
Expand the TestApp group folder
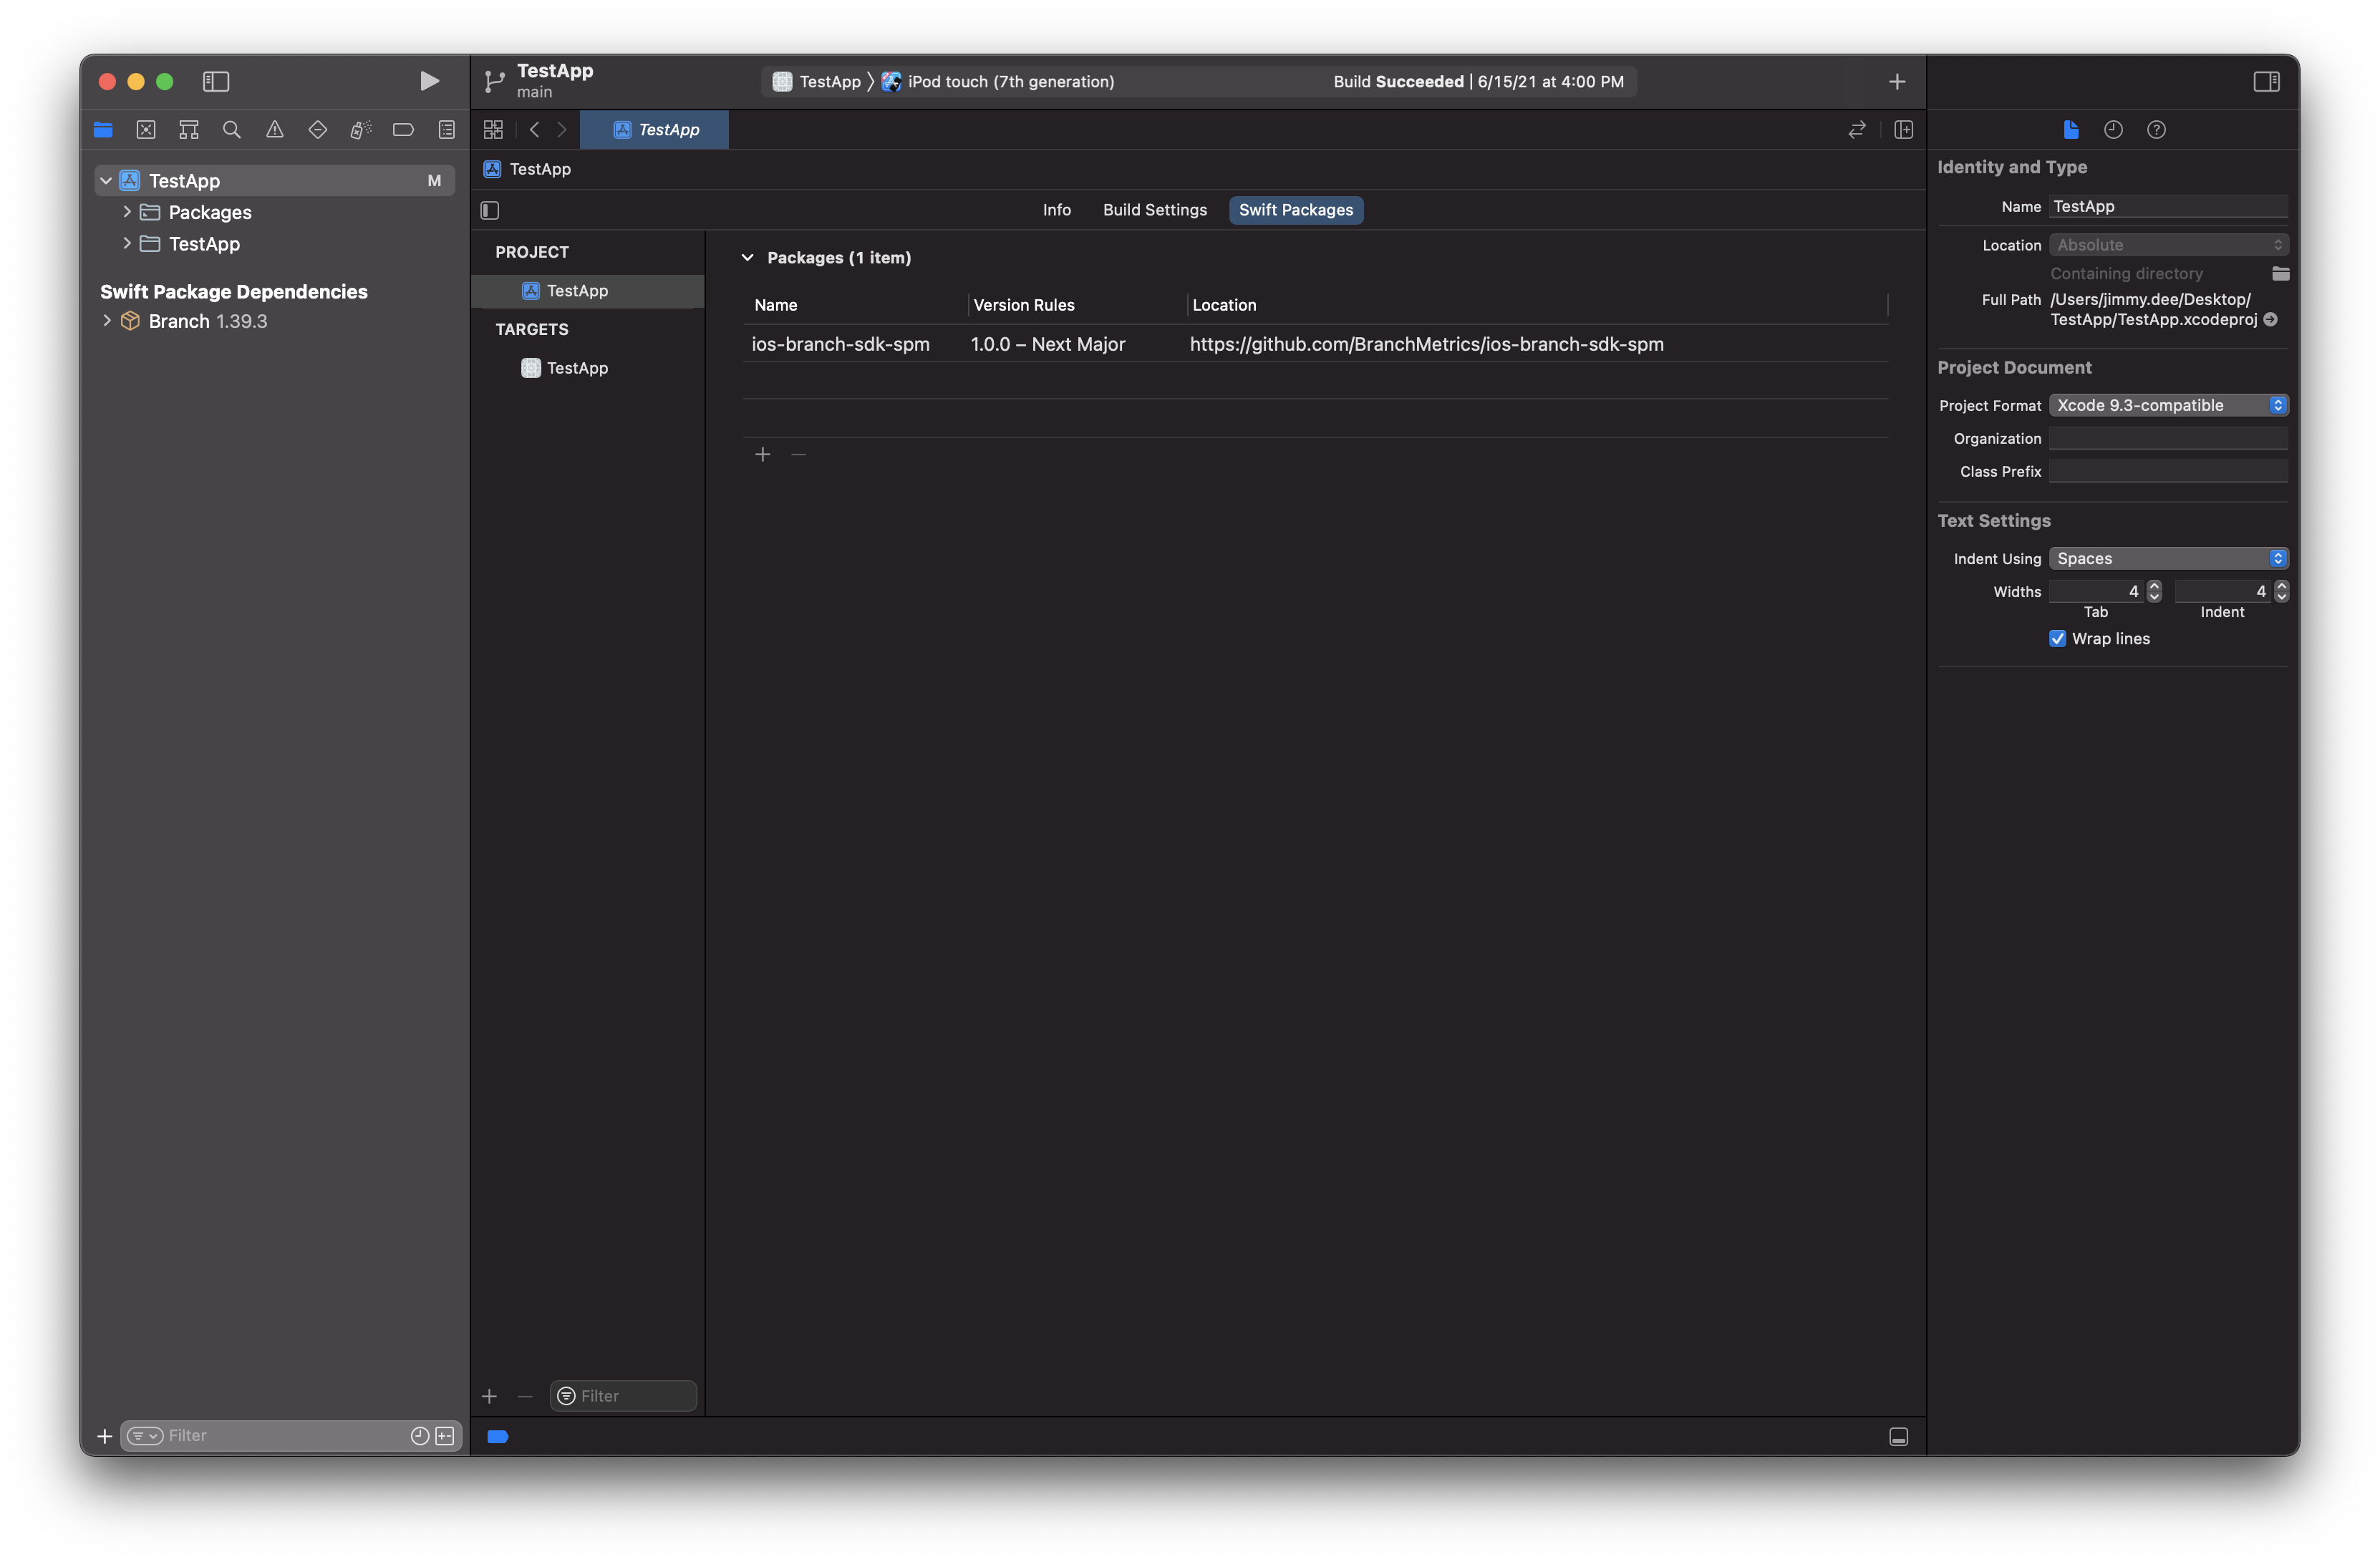pyautogui.click(x=127, y=243)
